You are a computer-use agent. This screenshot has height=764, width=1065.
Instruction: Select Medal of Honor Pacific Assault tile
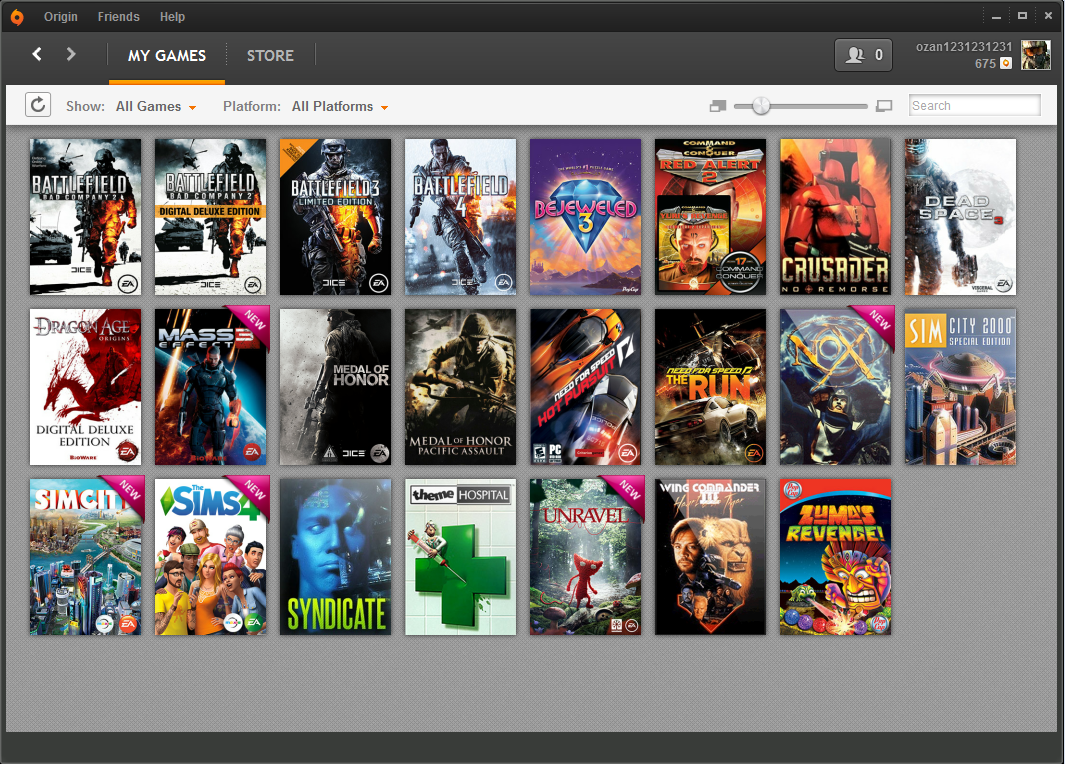click(x=461, y=386)
